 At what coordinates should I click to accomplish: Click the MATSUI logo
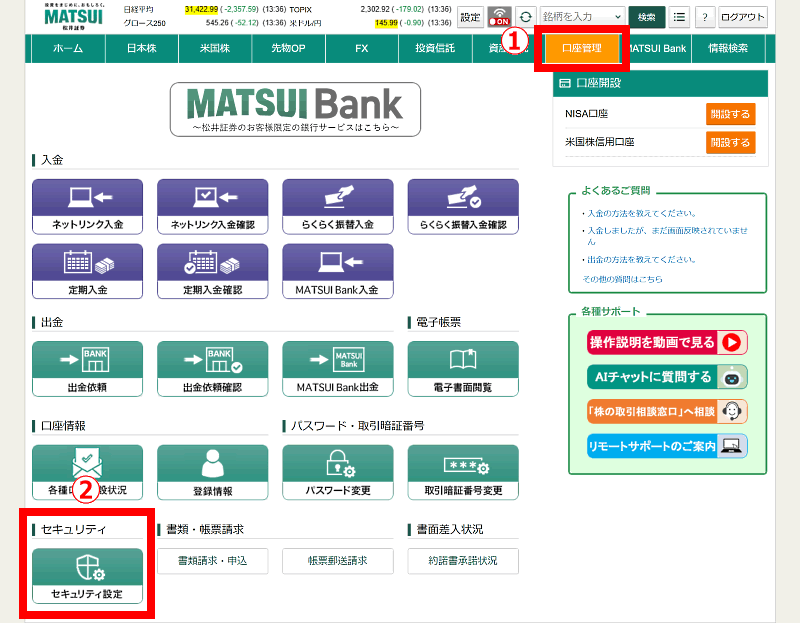[x=73, y=16]
